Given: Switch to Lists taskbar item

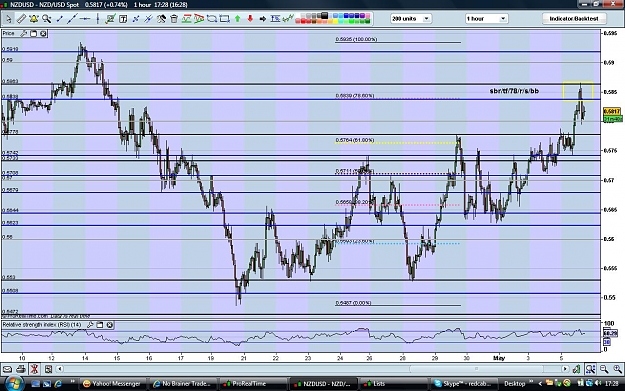Looking at the screenshot, I should [393, 384].
